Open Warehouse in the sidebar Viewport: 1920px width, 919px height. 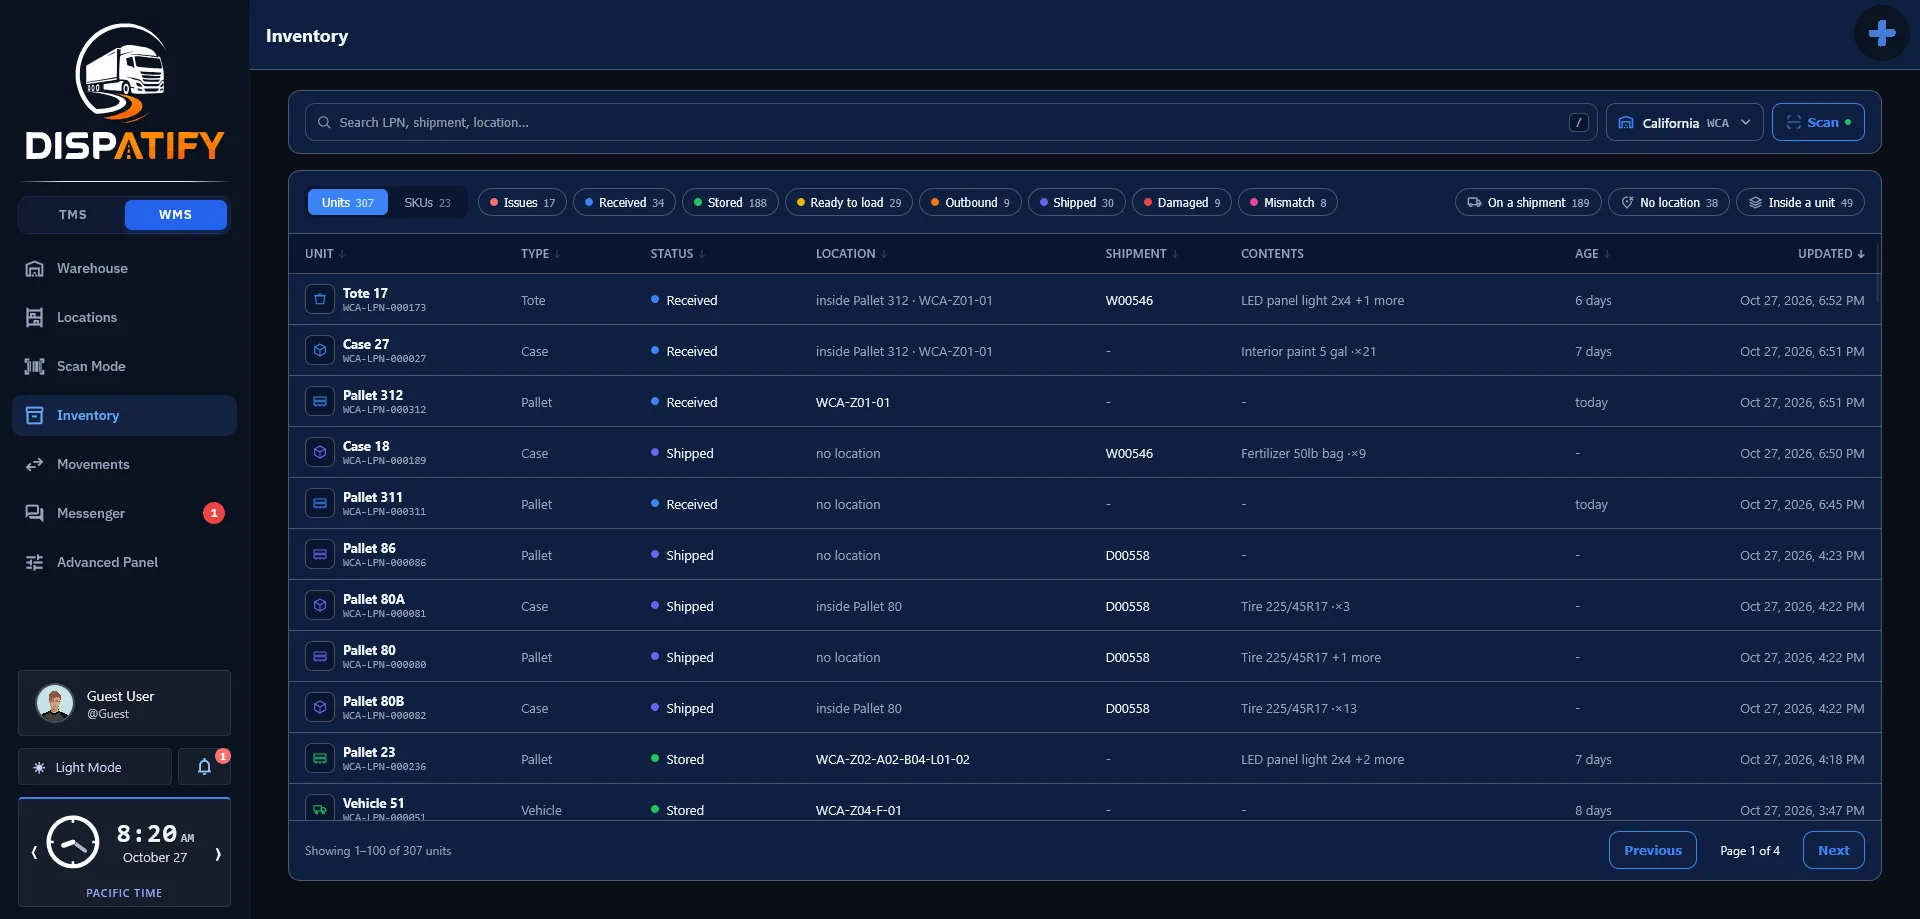(124, 268)
